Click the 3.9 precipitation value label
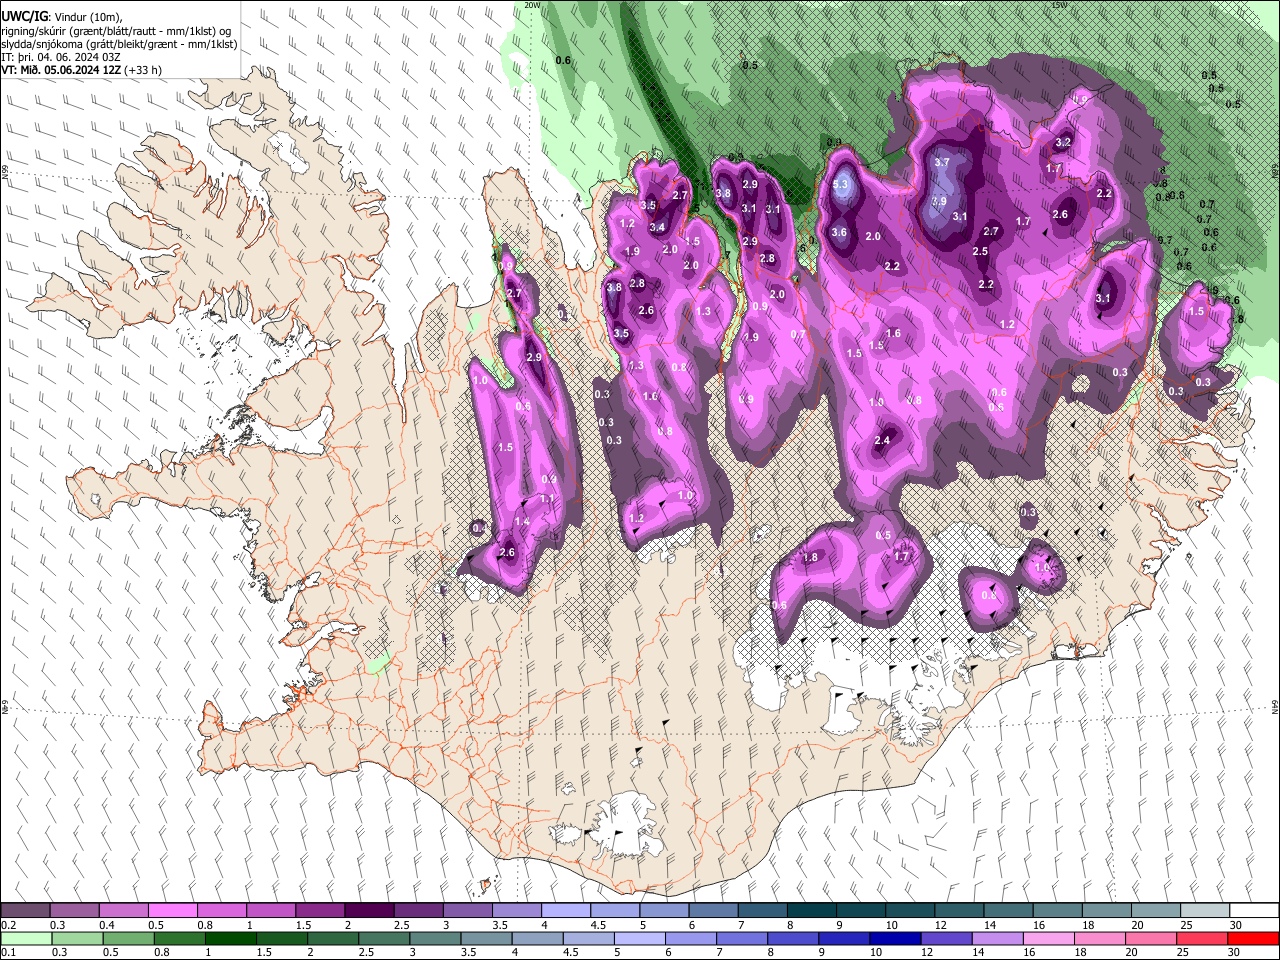1280x960 pixels. click(939, 201)
